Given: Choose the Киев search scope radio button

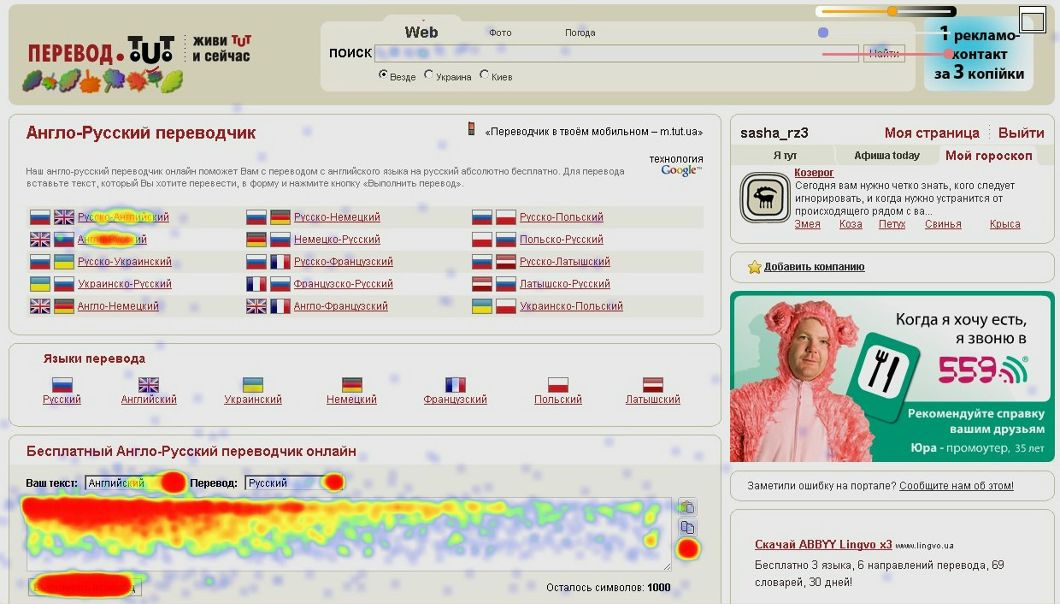Looking at the screenshot, I should [485, 75].
